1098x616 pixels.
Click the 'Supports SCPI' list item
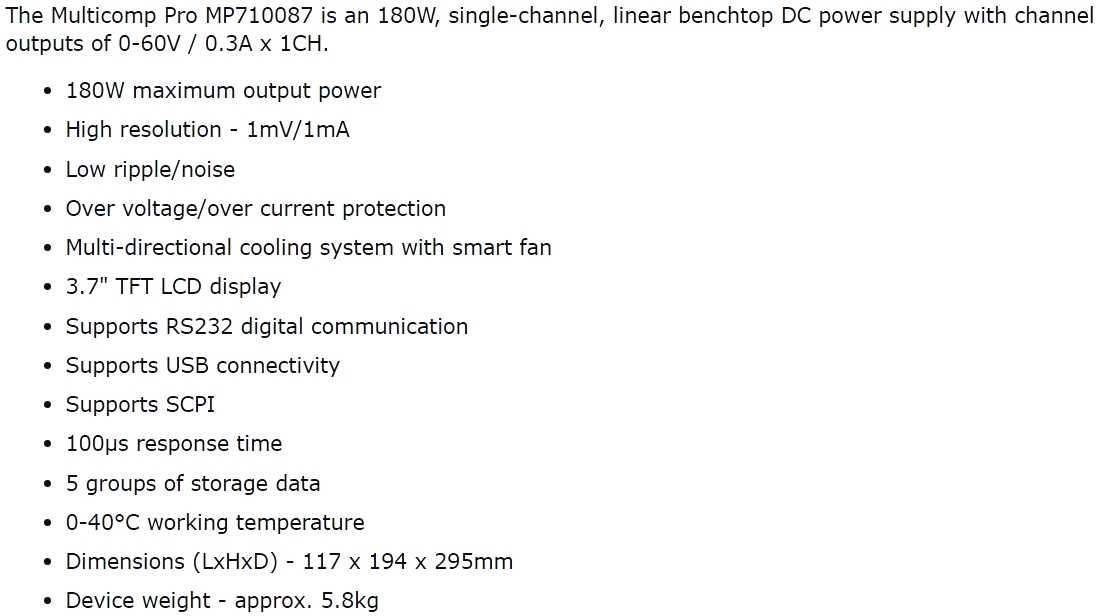[140, 405]
